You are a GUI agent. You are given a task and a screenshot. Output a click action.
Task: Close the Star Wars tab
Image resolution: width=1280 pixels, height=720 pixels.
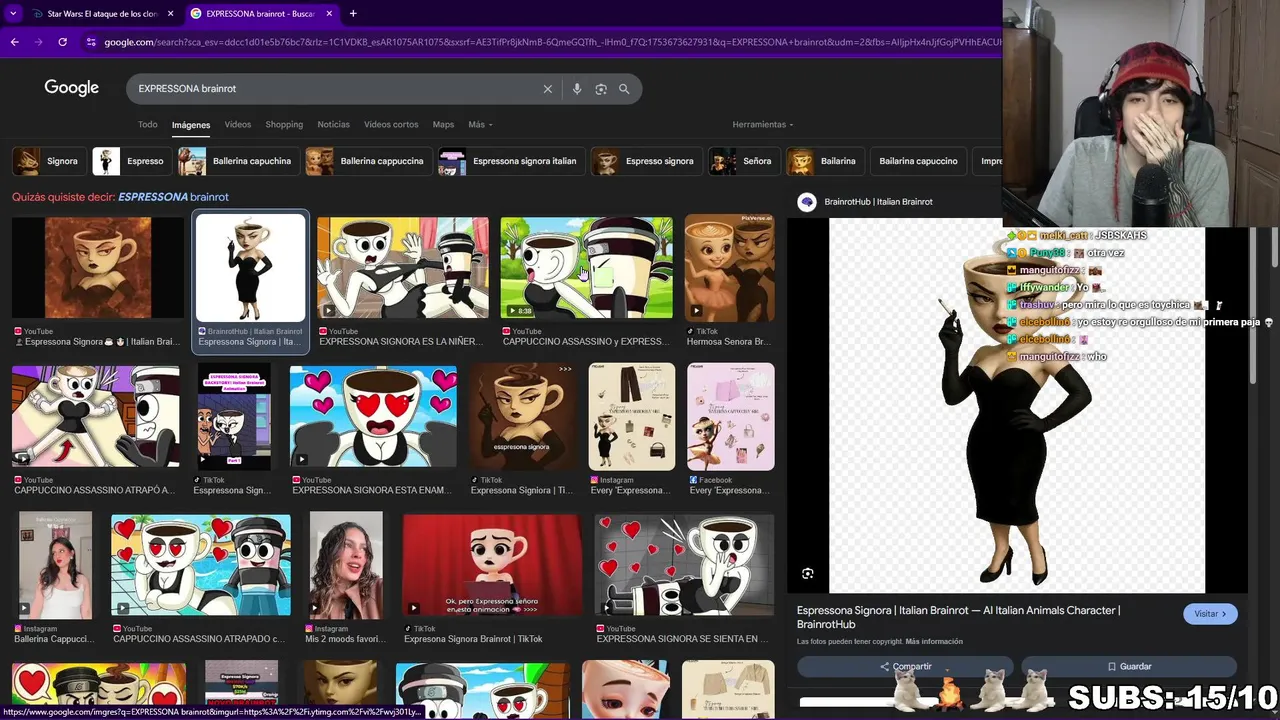pos(170,13)
